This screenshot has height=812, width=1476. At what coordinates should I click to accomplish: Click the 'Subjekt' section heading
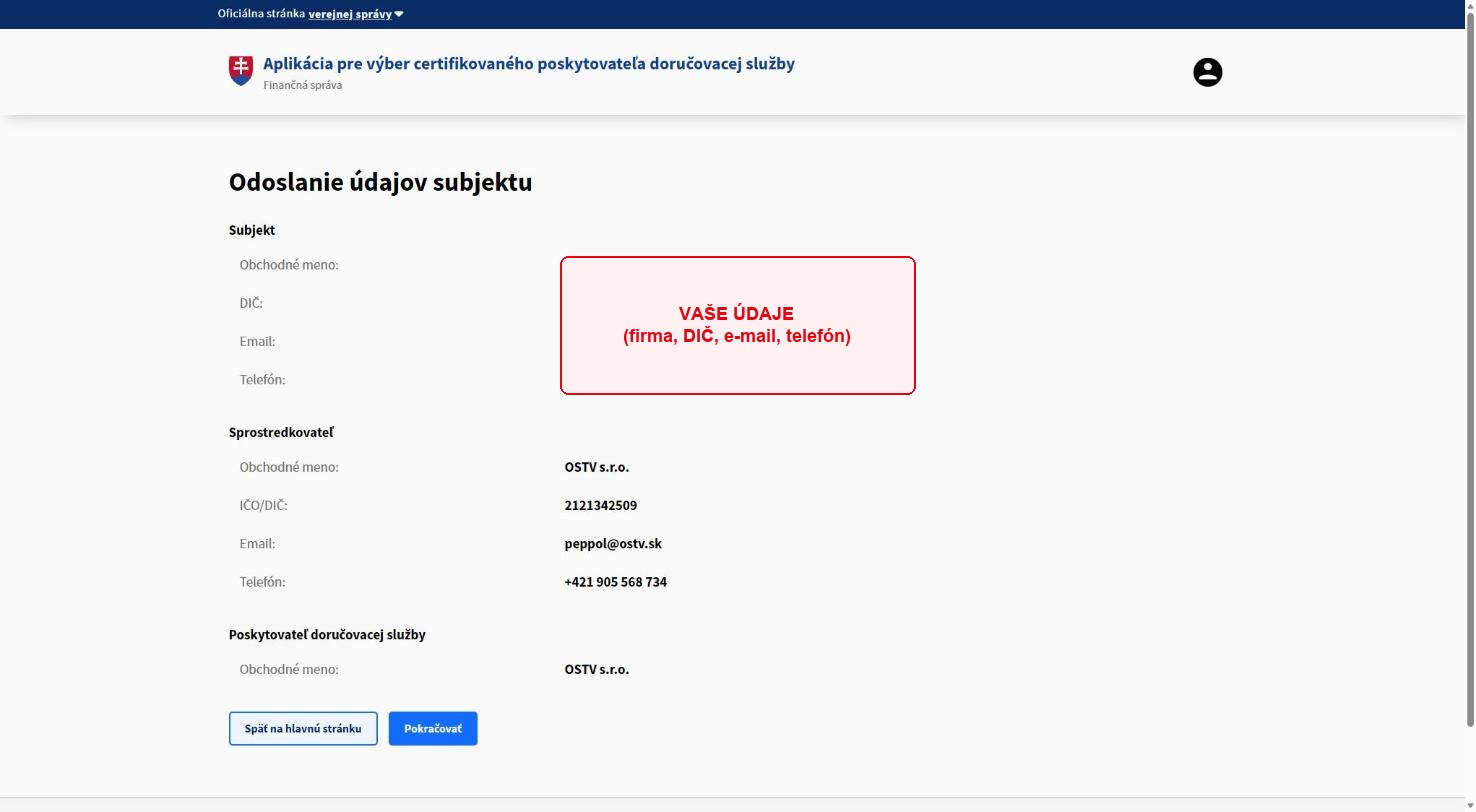(x=252, y=230)
